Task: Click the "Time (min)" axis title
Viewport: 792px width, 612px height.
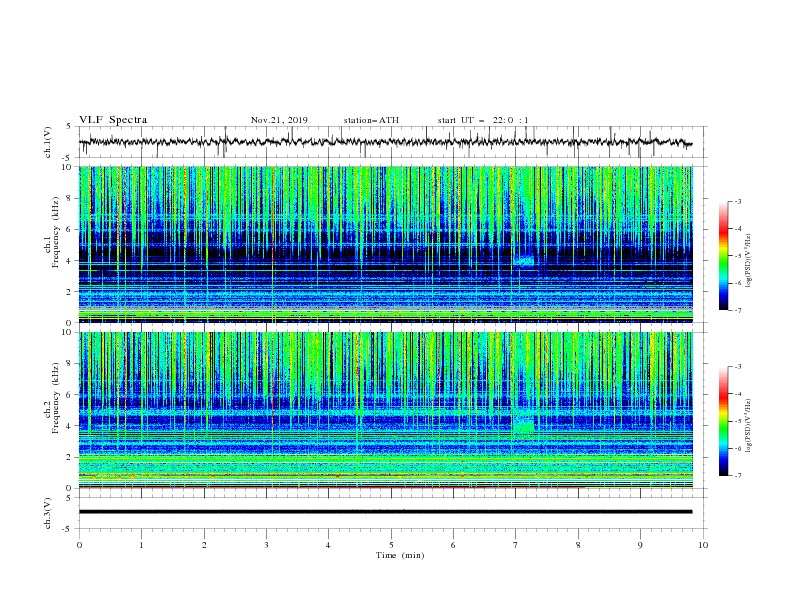Action: pyautogui.click(x=400, y=555)
